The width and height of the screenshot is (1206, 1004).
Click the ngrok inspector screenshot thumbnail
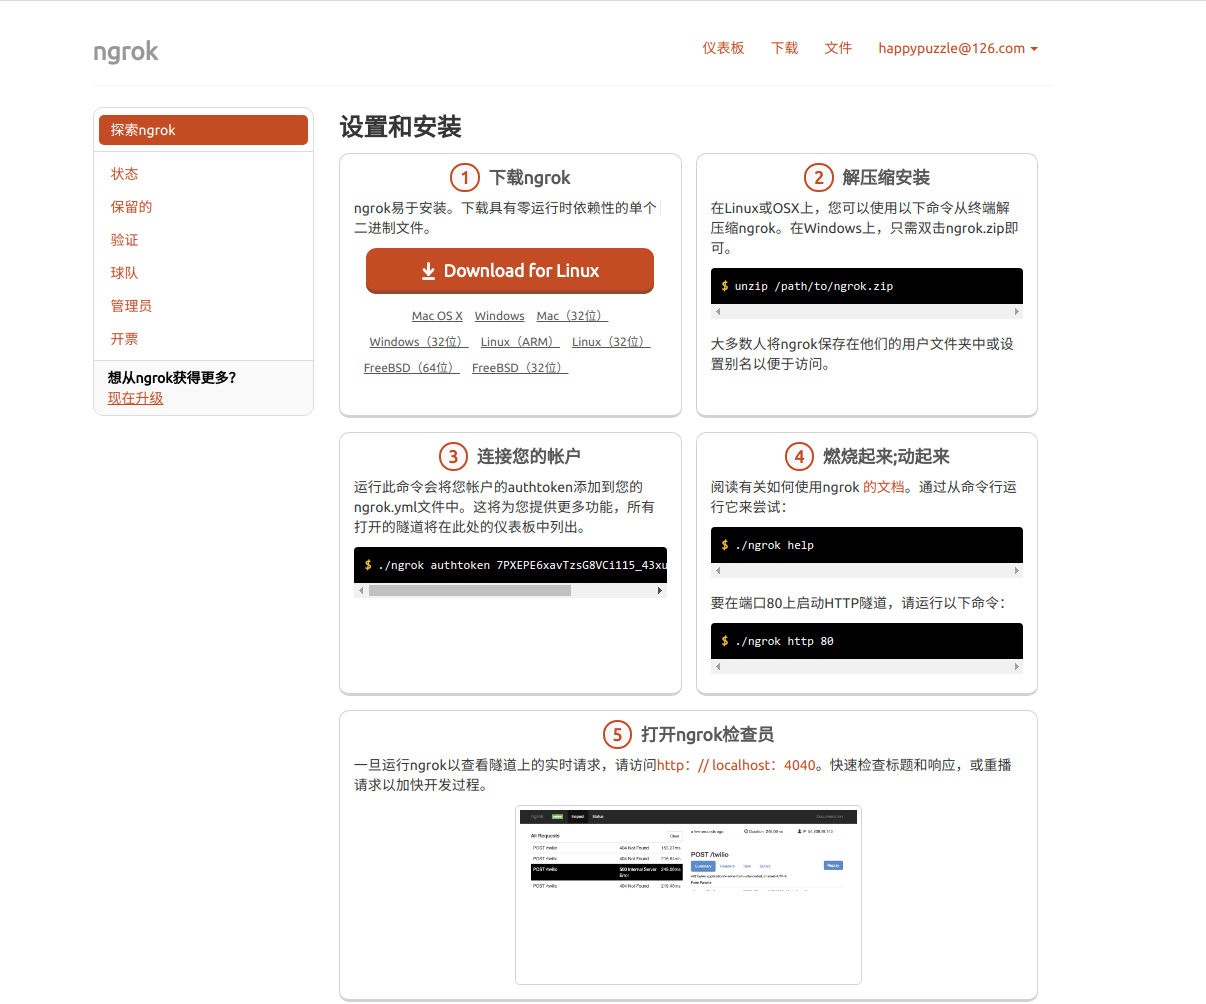click(x=688, y=894)
